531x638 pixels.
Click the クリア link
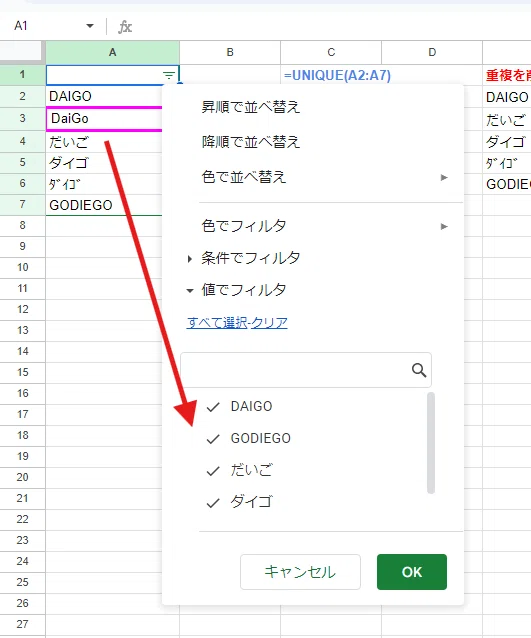[269, 323]
